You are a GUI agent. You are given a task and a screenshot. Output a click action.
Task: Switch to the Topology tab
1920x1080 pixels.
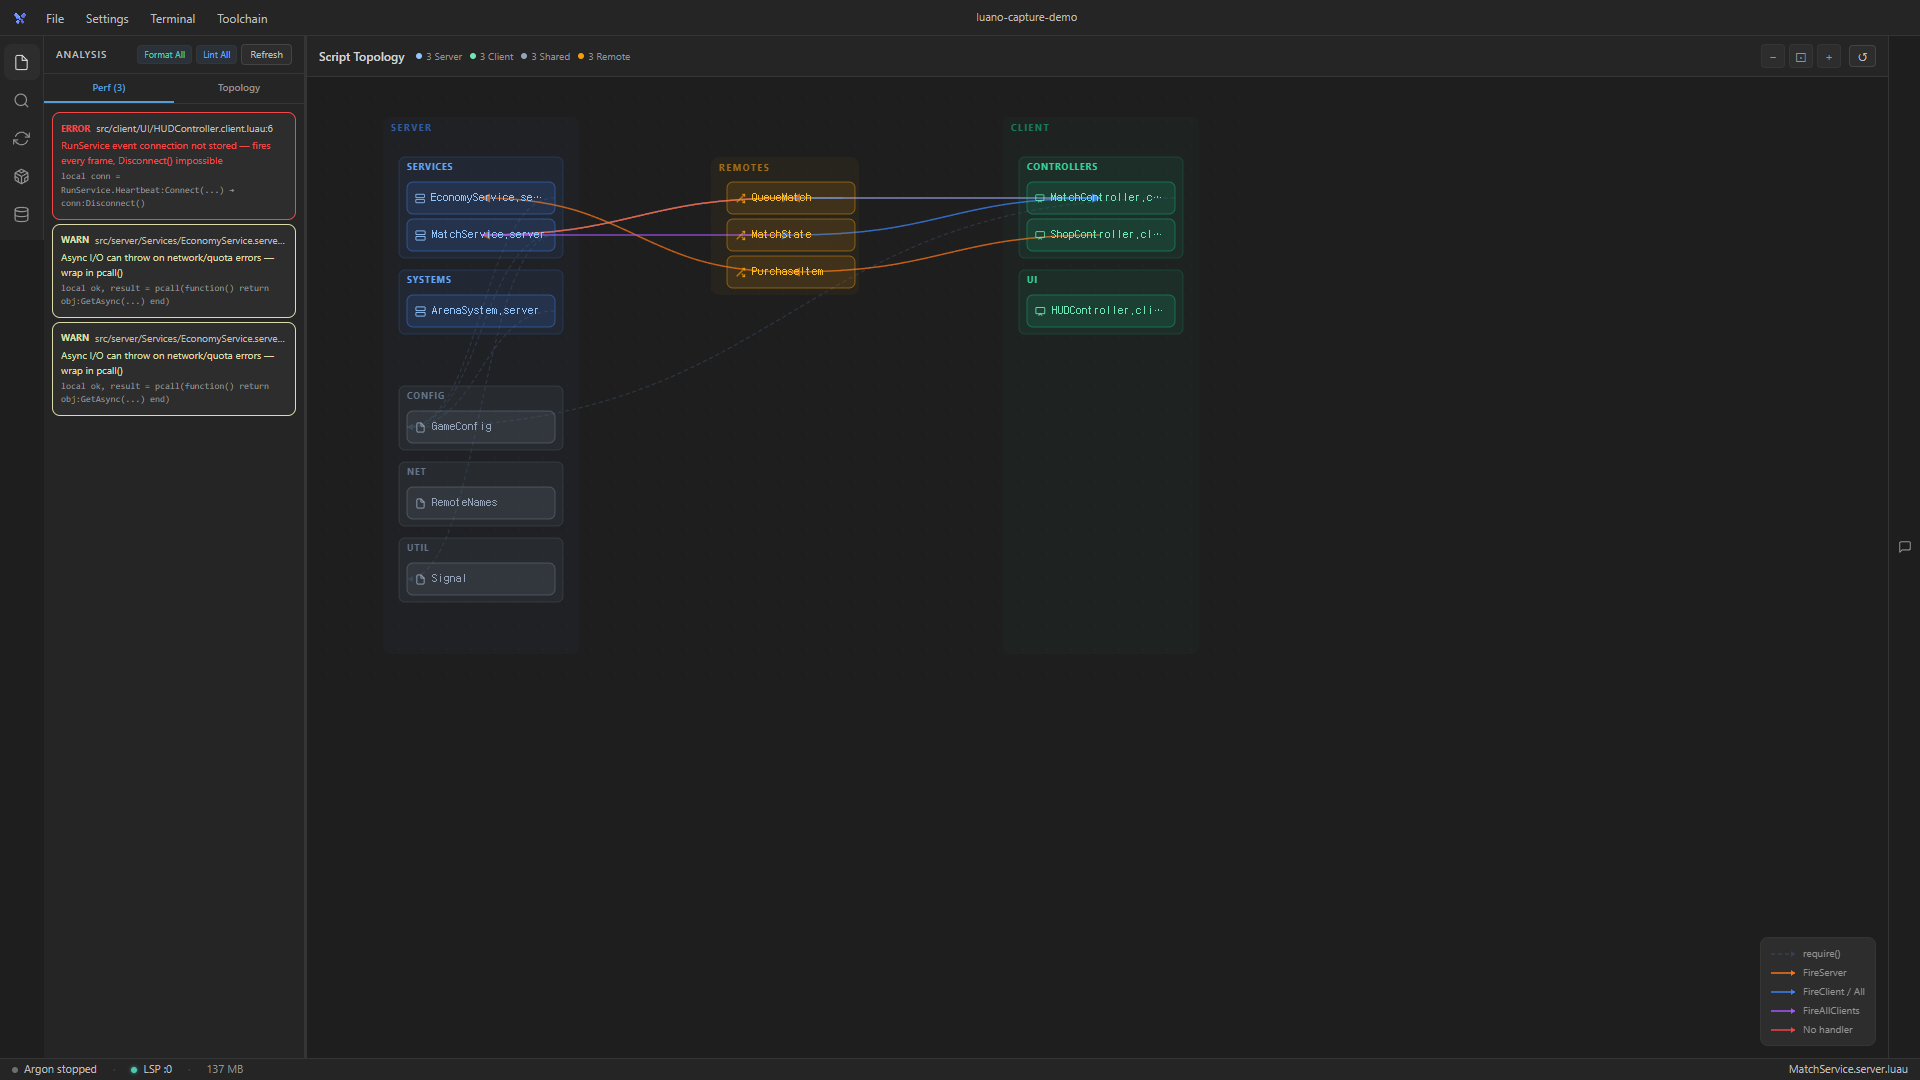click(239, 88)
